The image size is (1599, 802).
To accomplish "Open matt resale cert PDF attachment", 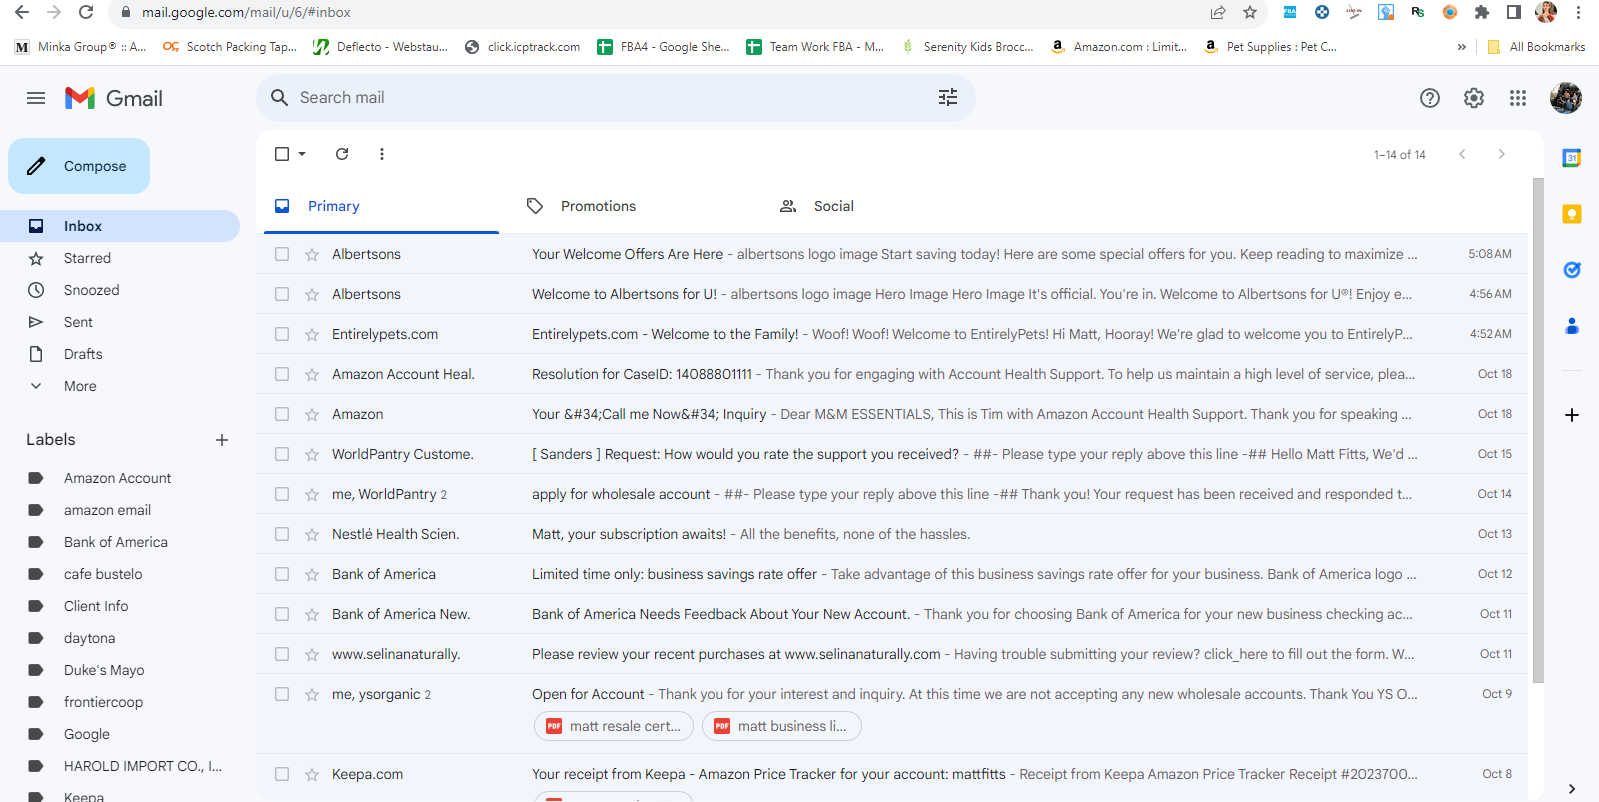I will click(x=614, y=726).
